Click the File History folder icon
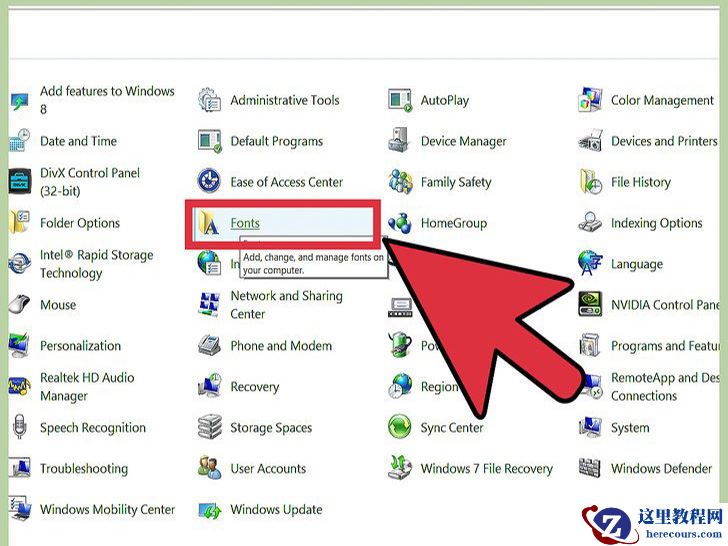The width and height of the screenshot is (728, 546). click(590, 182)
